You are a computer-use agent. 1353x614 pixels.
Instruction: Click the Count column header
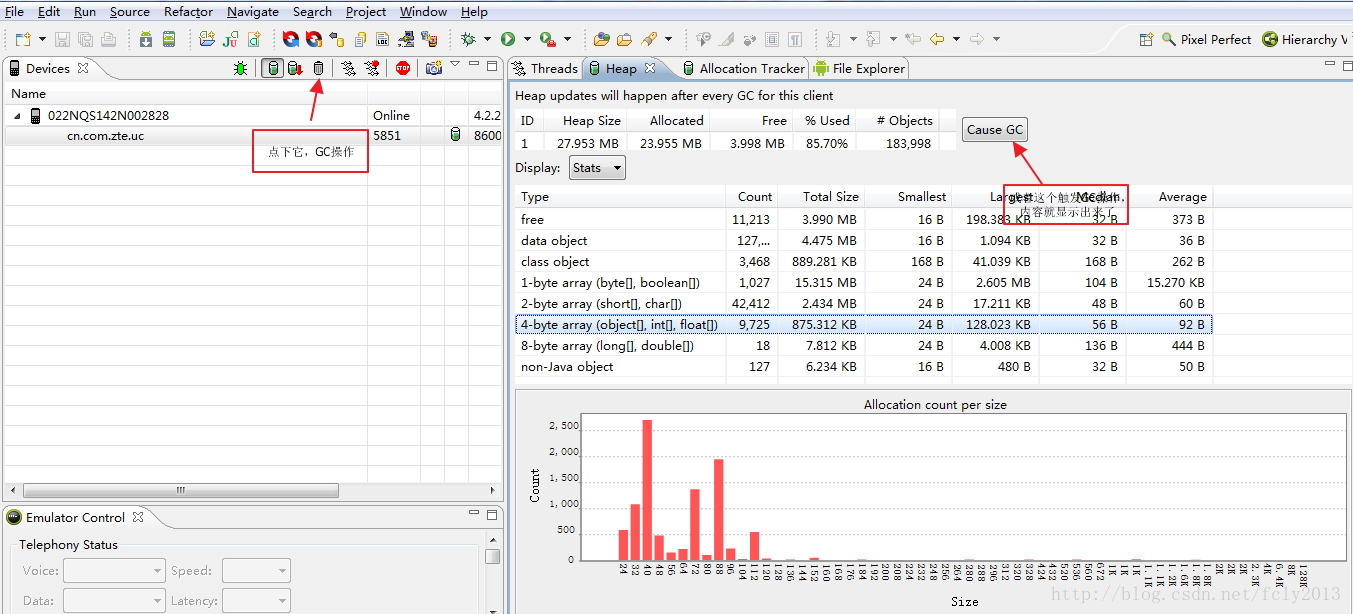click(752, 197)
